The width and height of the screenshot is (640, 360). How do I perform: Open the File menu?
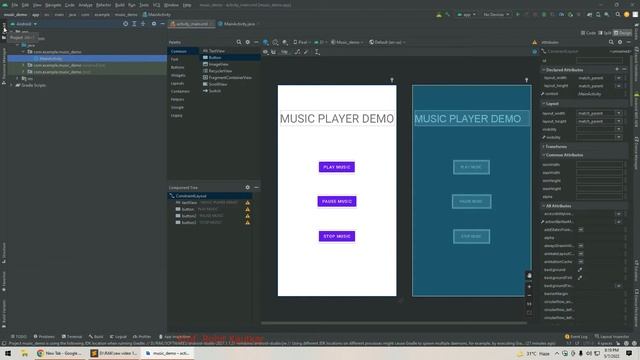tap(15, 5)
